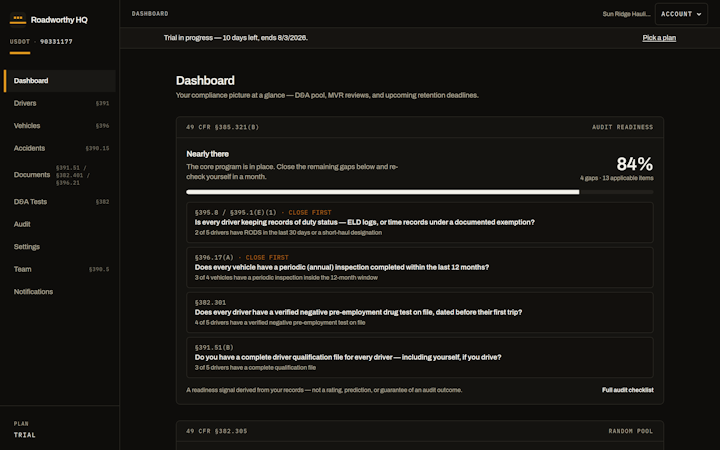This screenshot has height=450, width=720.
Task: Open the Audit page
Action: pos(60,224)
